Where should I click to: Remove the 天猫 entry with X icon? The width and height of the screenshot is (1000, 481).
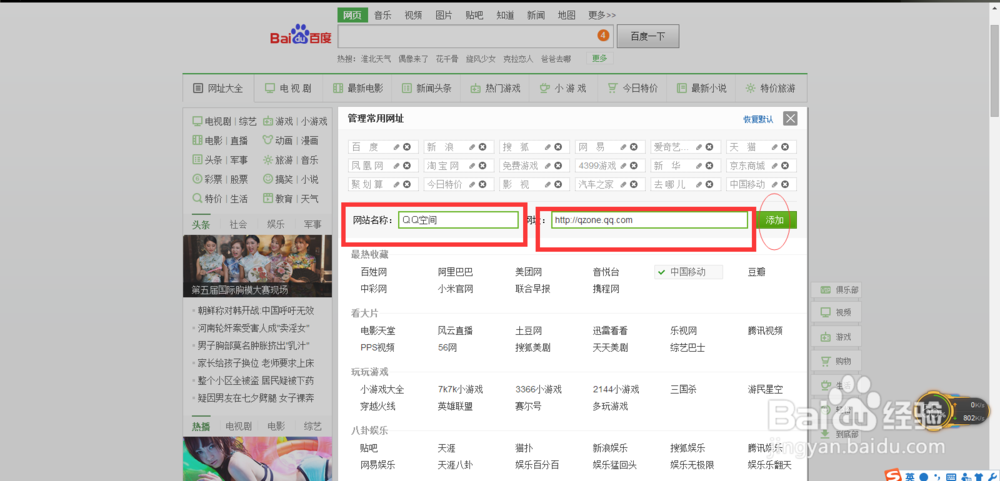pos(784,147)
